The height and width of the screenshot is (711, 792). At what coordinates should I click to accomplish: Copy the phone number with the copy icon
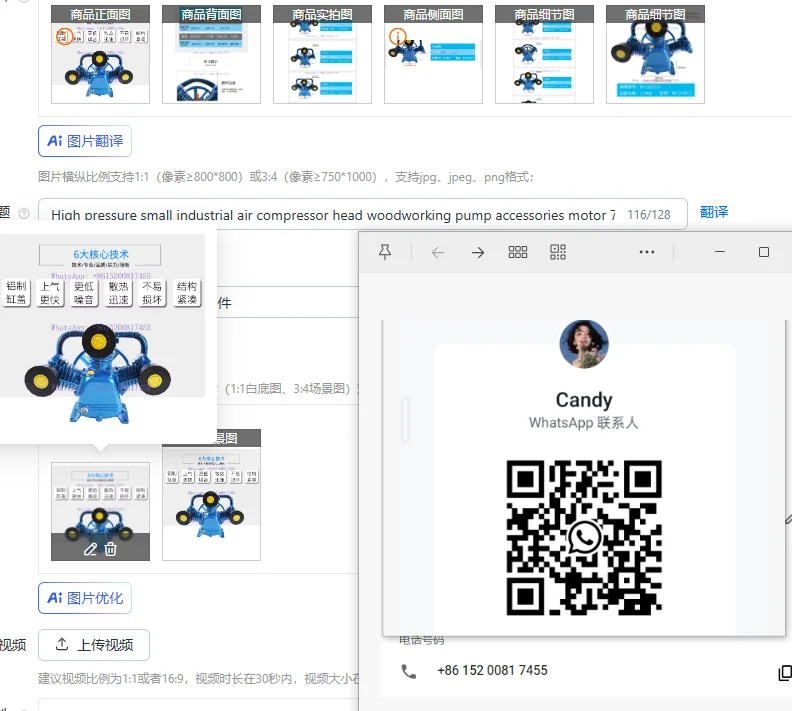[x=785, y=672]
